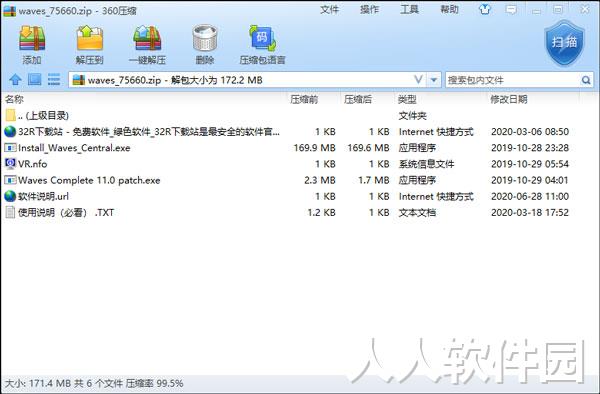The width and height of the screenshot is (600, 394).
Task: Open the 操作 menu
Action: (369, 10)
